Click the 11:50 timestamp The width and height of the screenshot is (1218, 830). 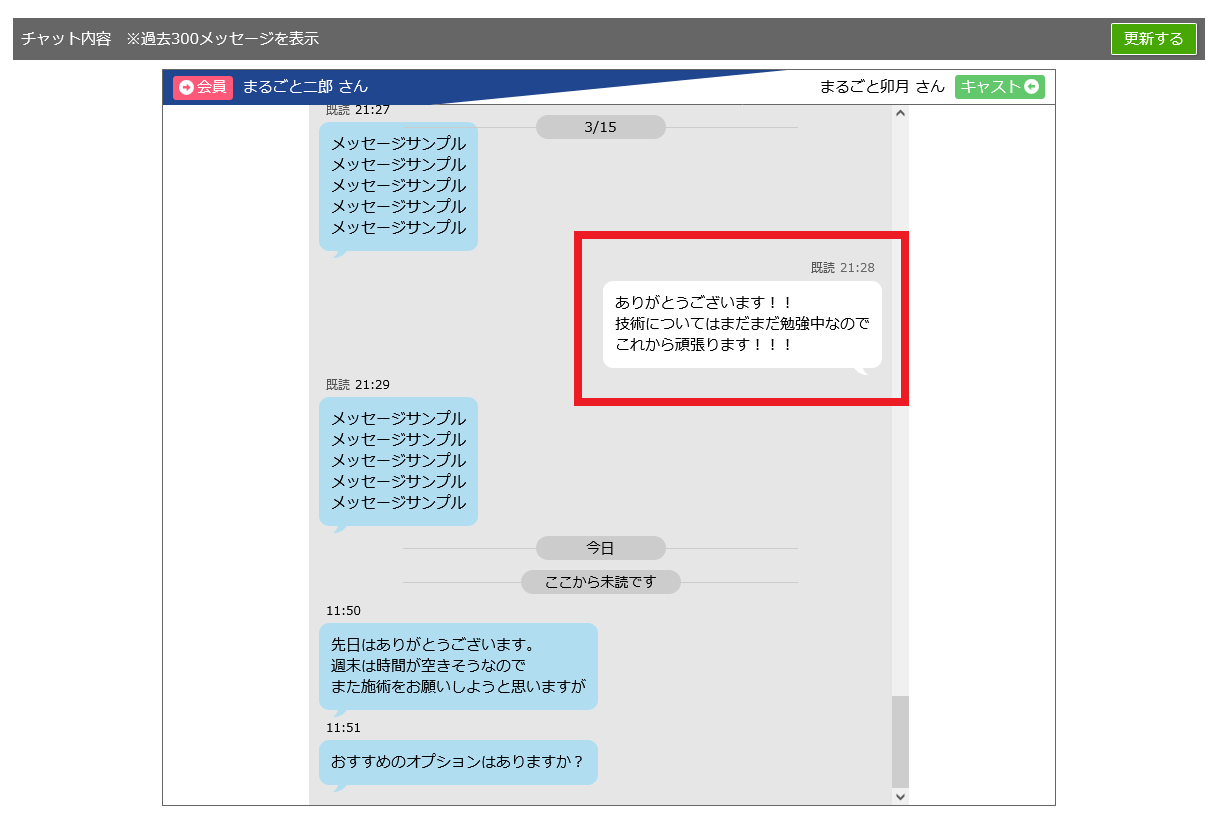coord(343,611)
